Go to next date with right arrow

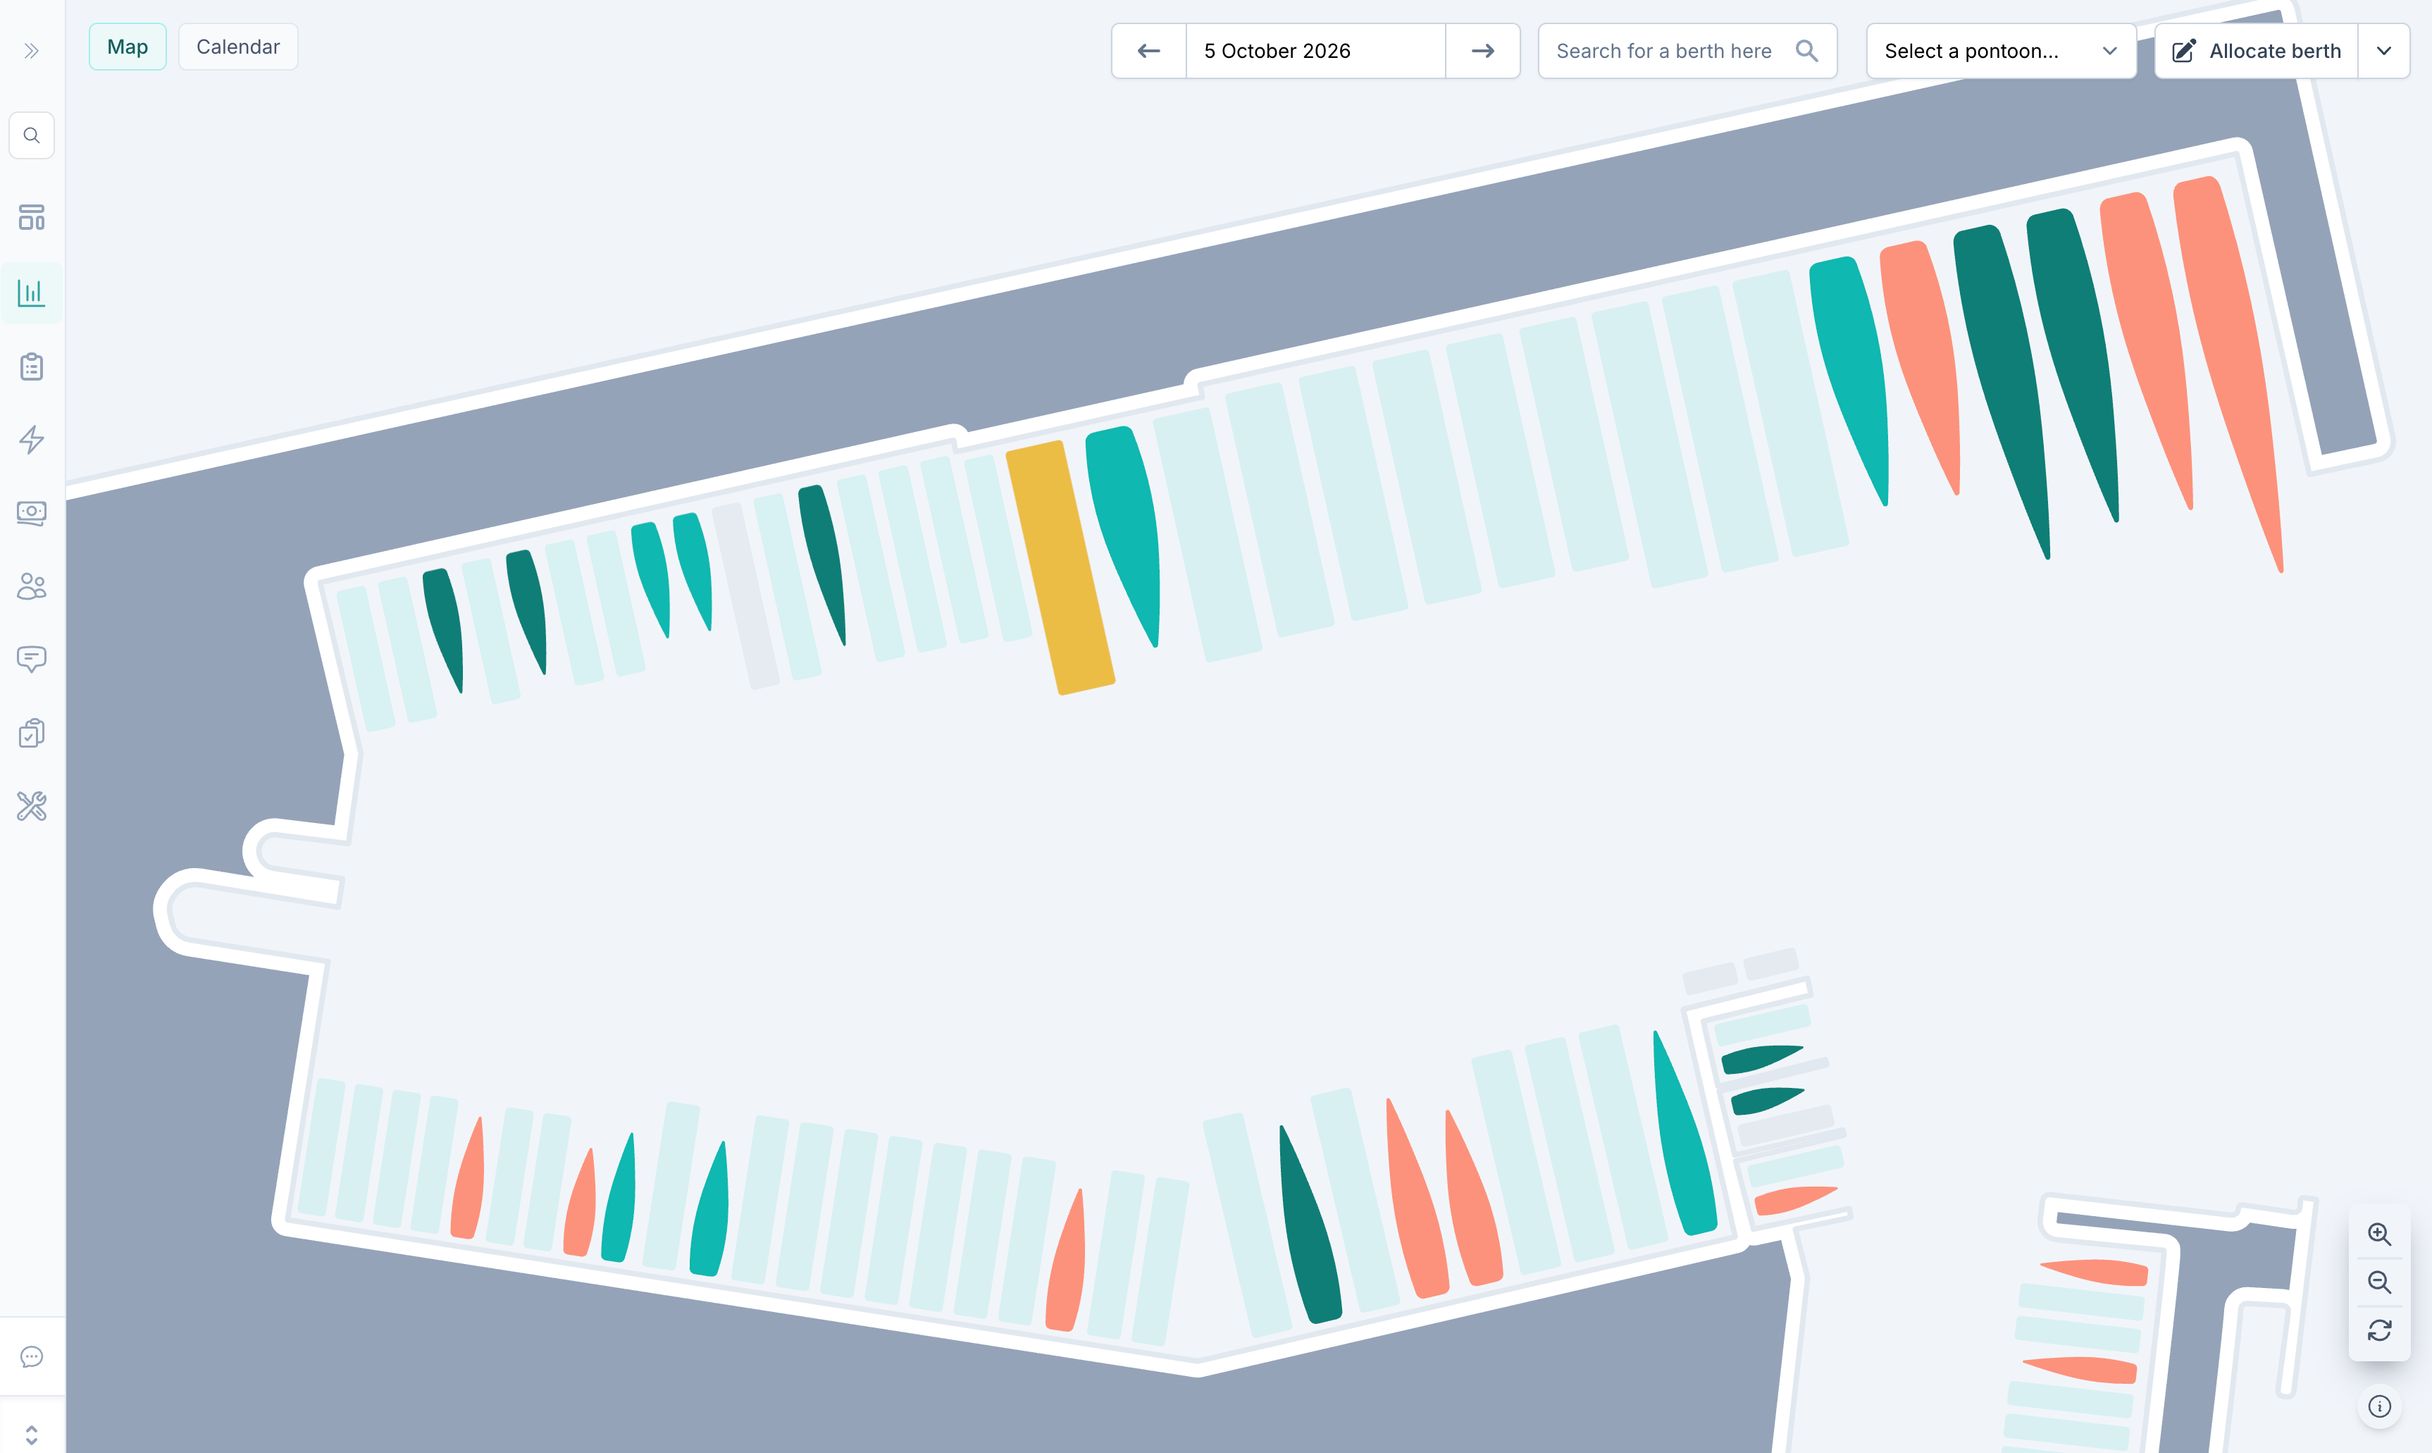(1483, 51)
